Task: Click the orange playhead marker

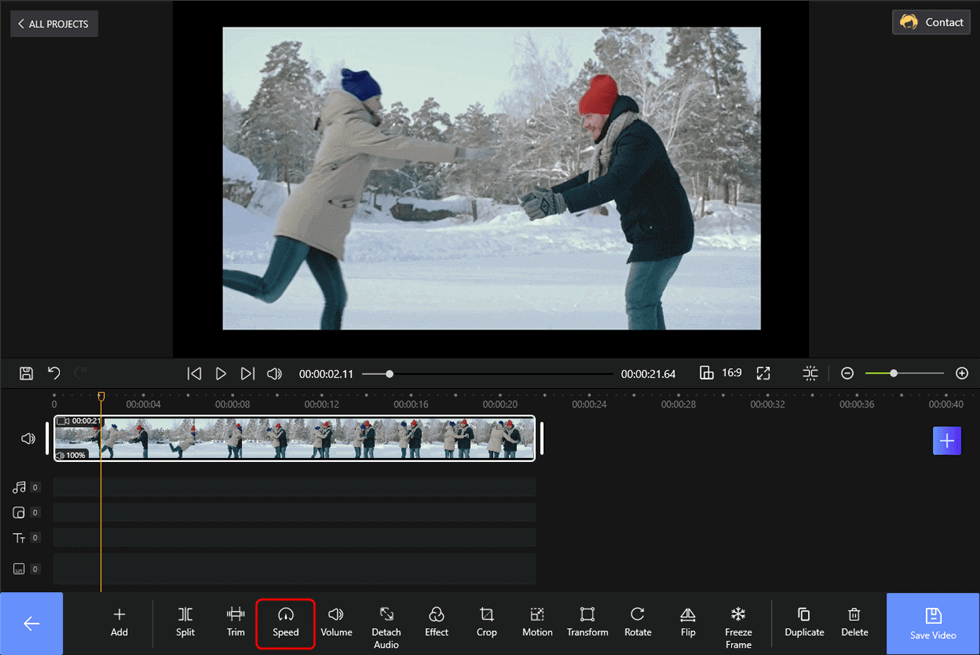Action: [x=101, y=396]
